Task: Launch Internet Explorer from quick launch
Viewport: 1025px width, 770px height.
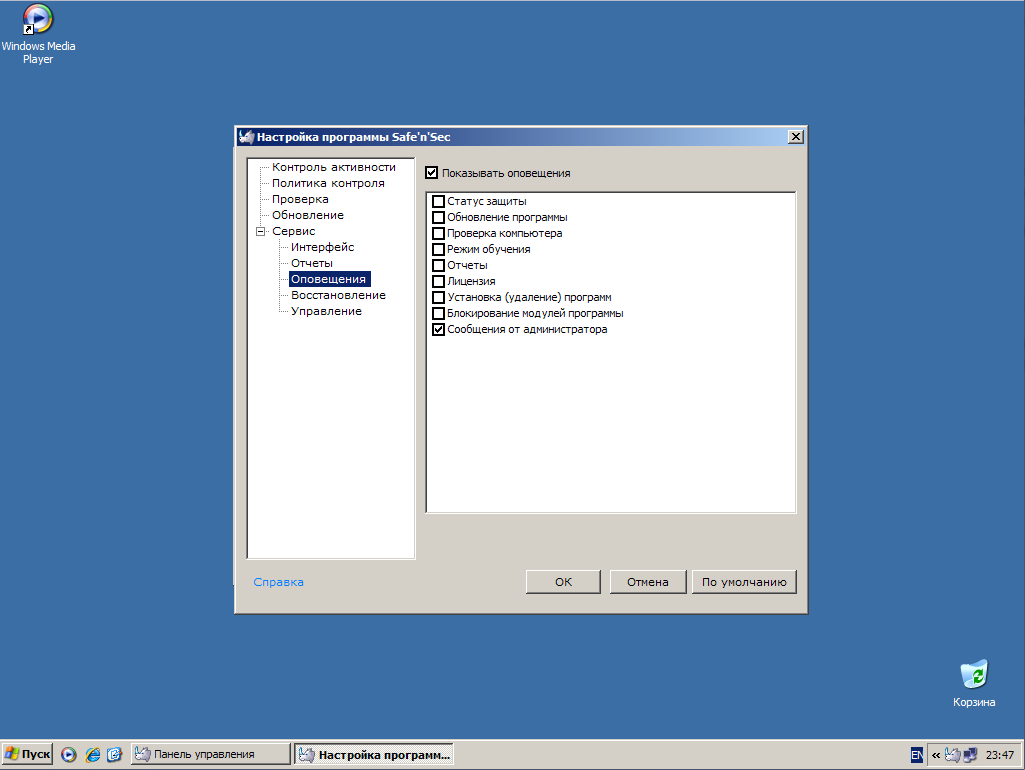Action: (x=93, y=754)
